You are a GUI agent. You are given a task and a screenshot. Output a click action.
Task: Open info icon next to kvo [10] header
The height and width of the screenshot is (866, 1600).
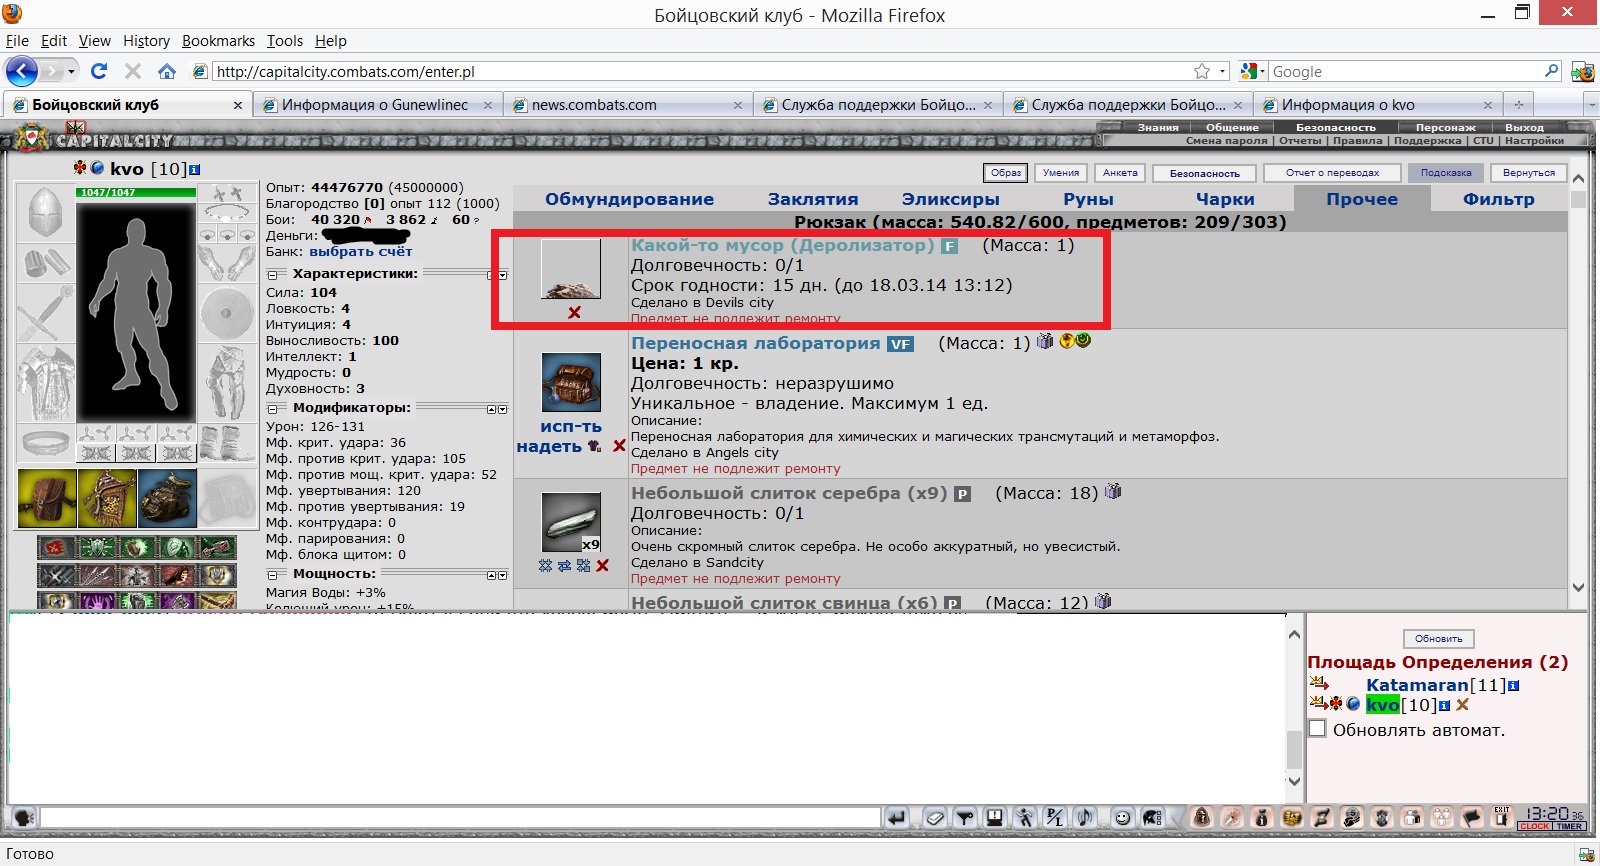coord(194,169)
